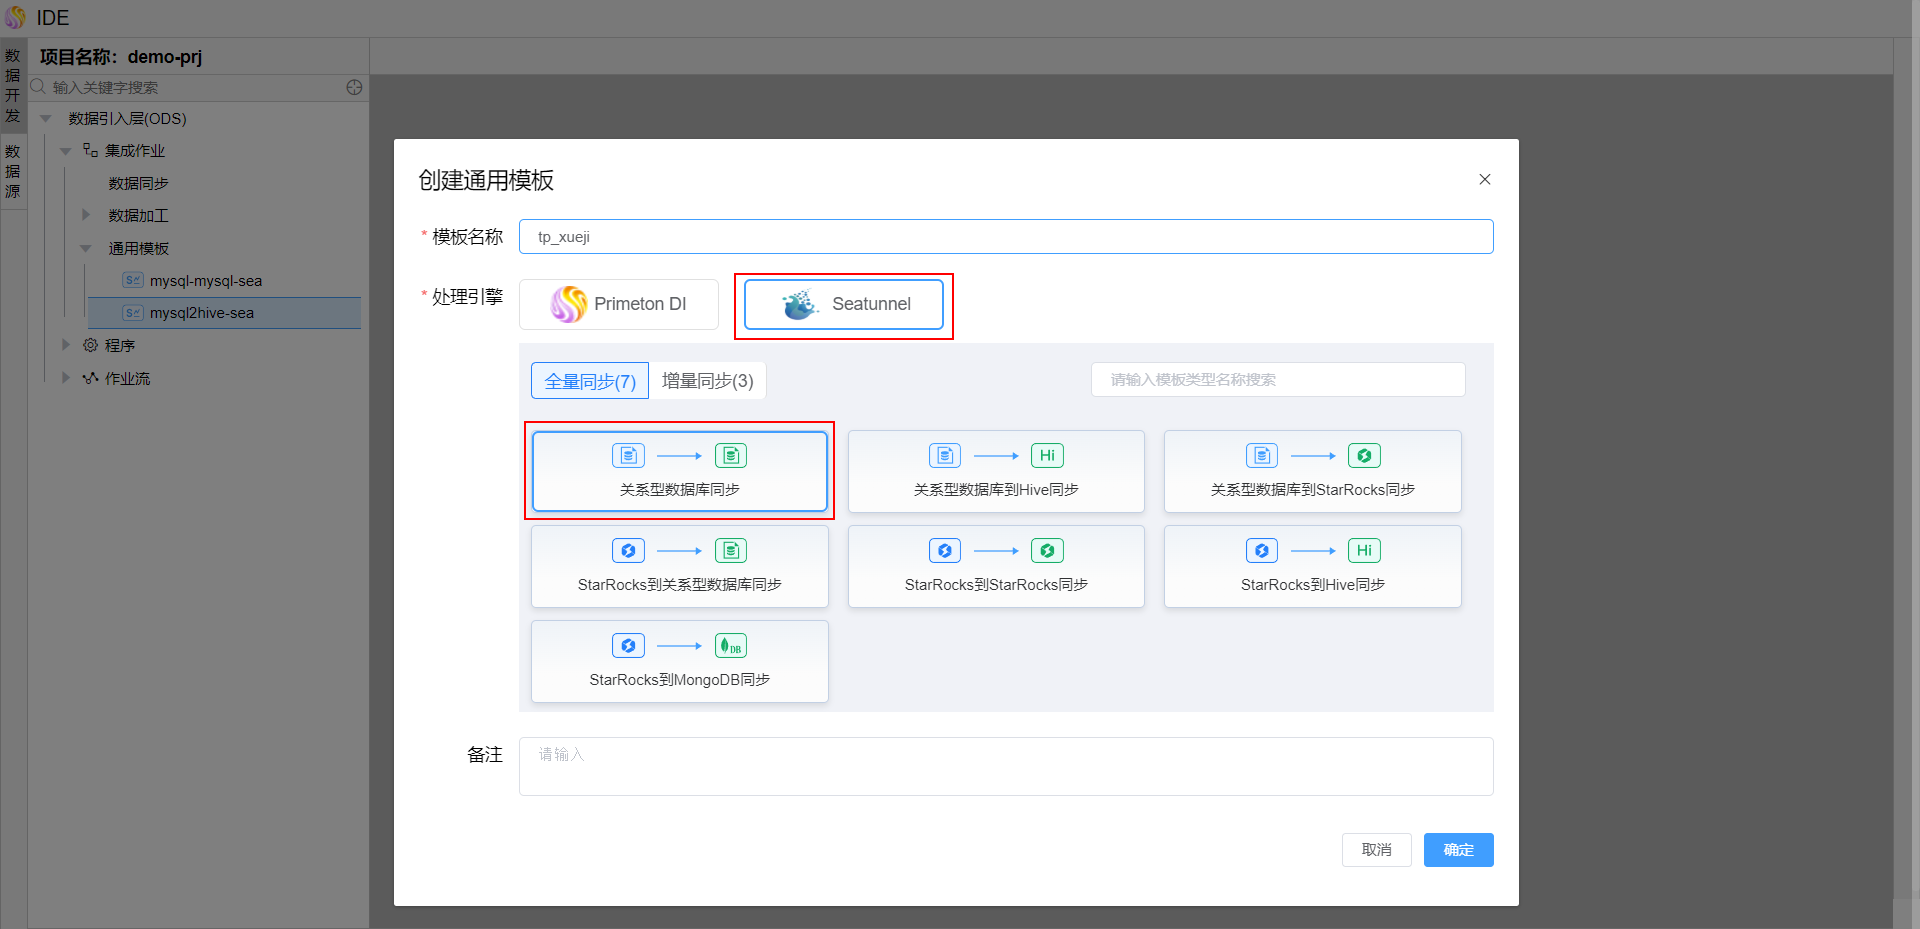Select Seatunnel processing engine
Screen dimensions: 1920x929
(844, 304)
